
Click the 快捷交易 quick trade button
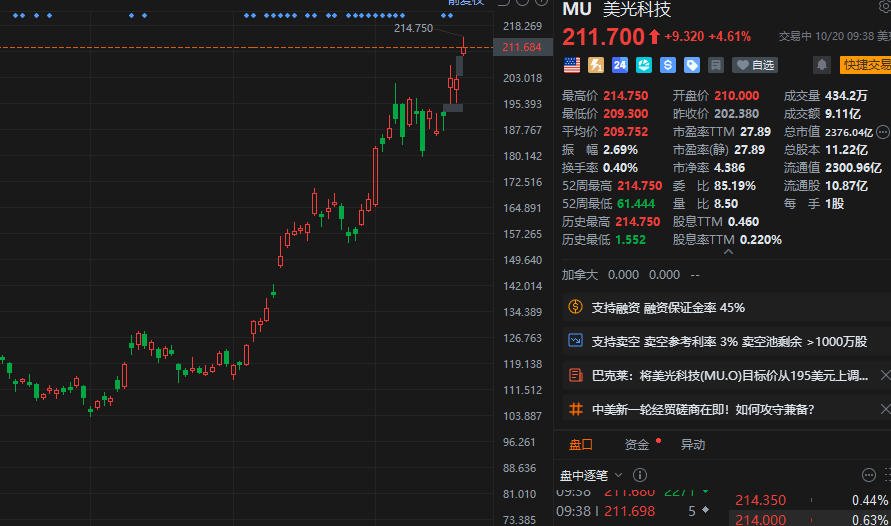pyautogui.click(x=865, y=65)
